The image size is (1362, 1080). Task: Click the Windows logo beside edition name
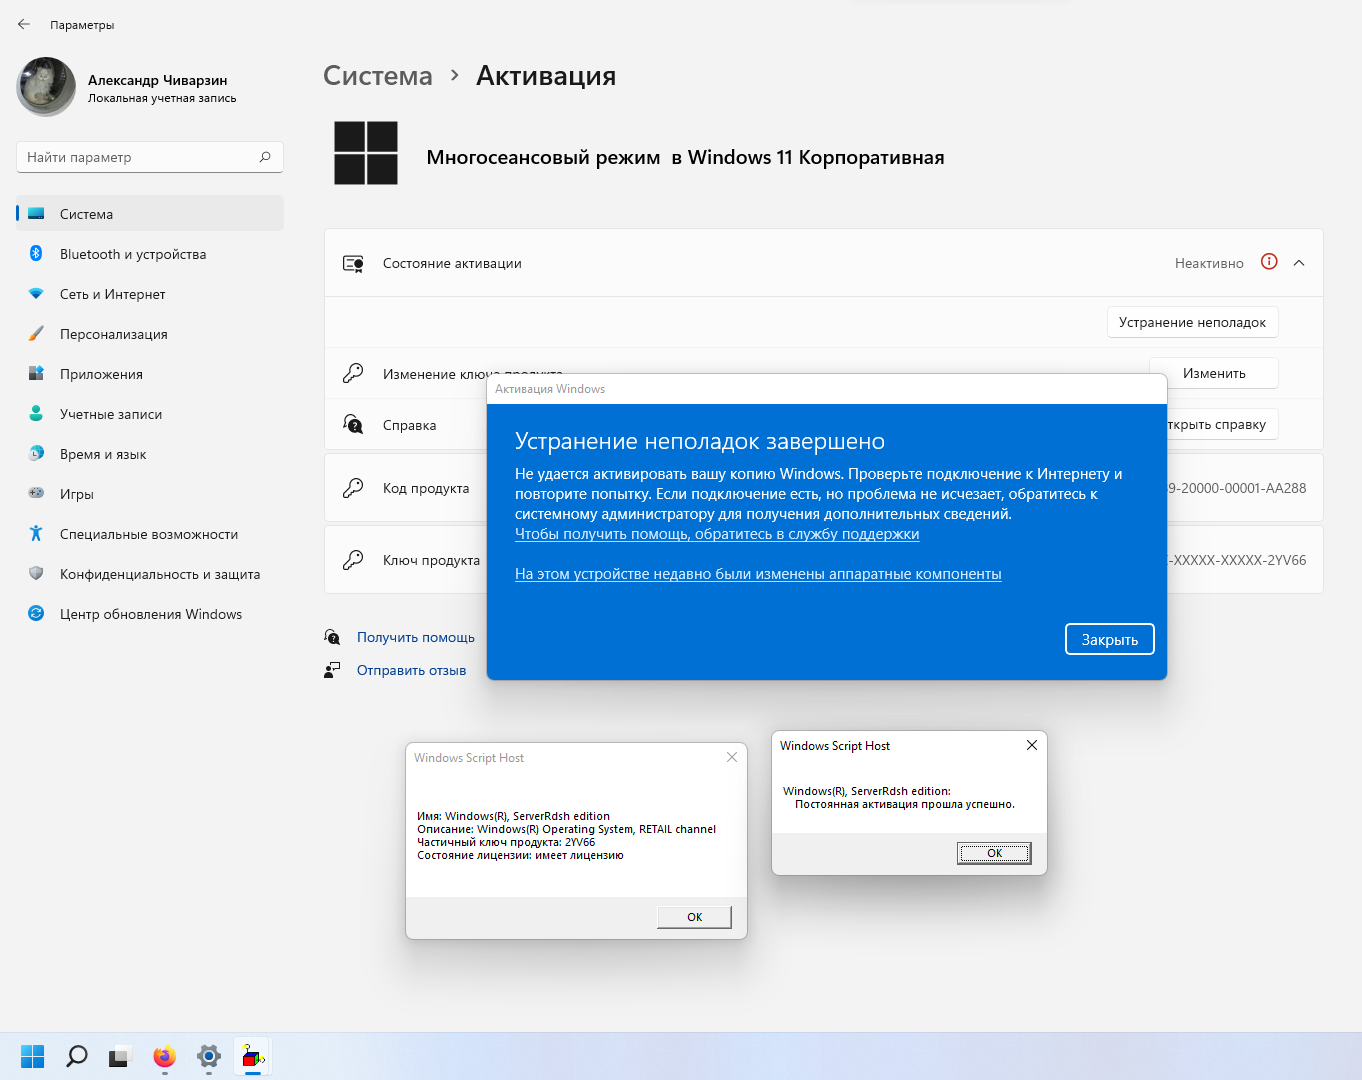click(x=366, y=153)
